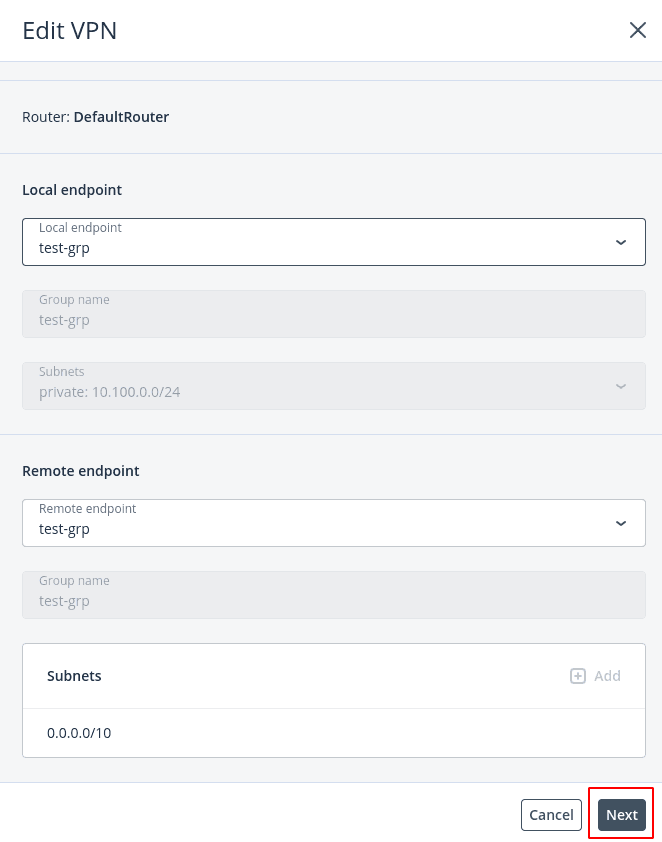Click the Remote endpoint chevron arrow
This screenshot has width=662, height=842.
[x=621, y=523]
